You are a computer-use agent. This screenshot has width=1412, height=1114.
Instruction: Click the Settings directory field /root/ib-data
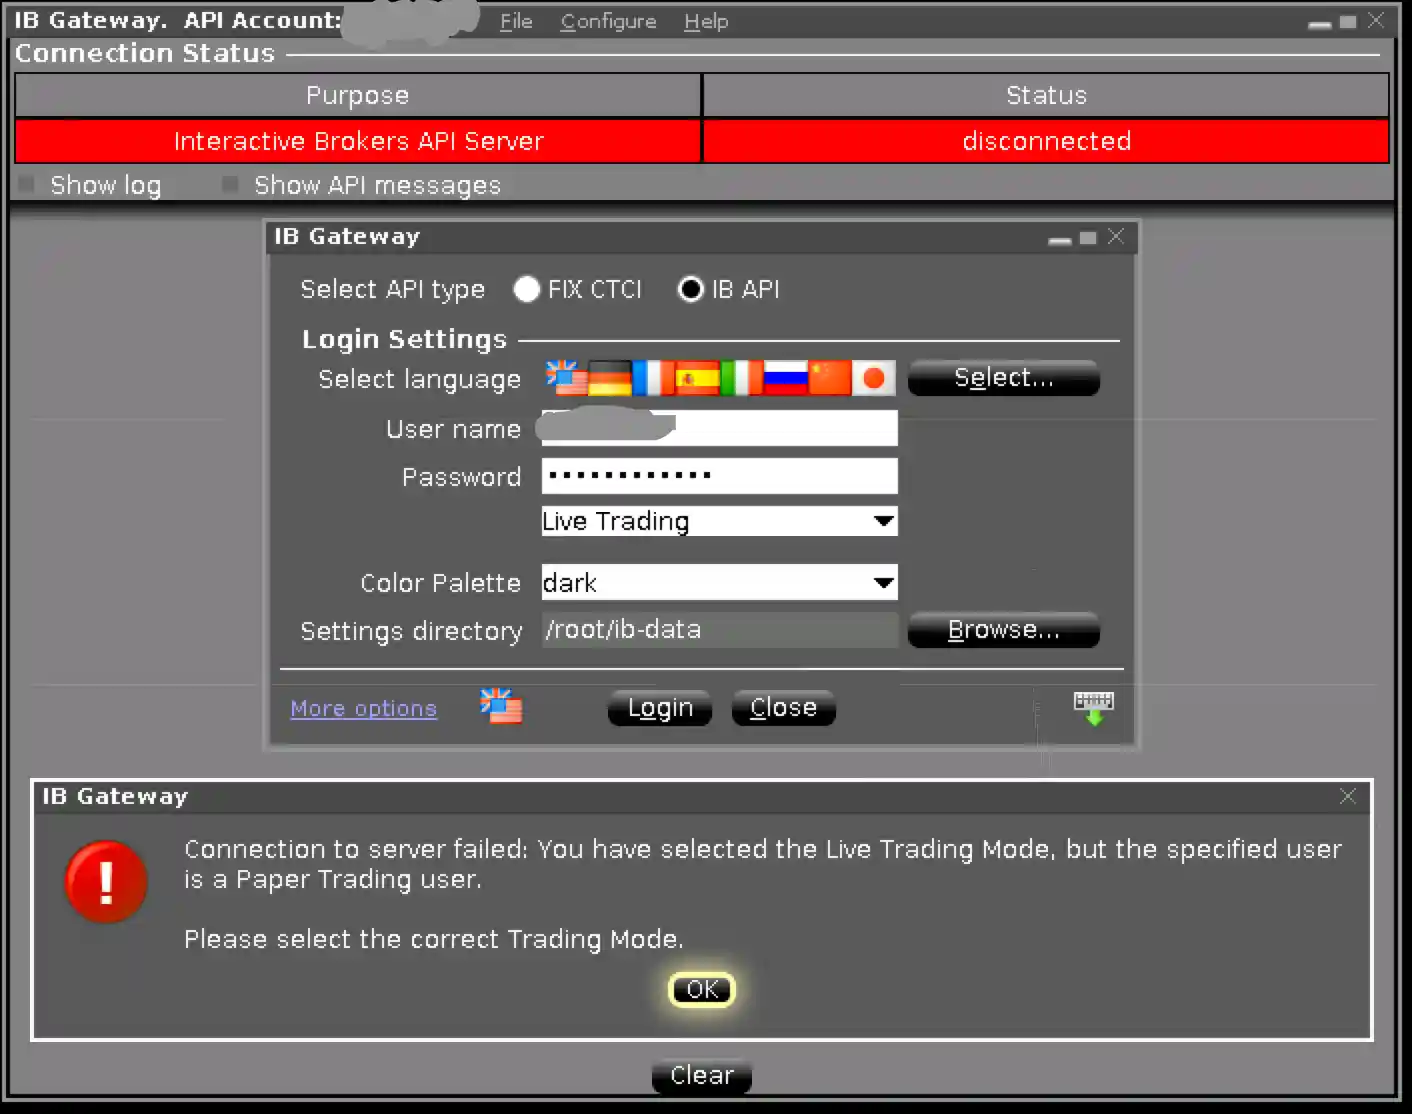tap(719, 630)
